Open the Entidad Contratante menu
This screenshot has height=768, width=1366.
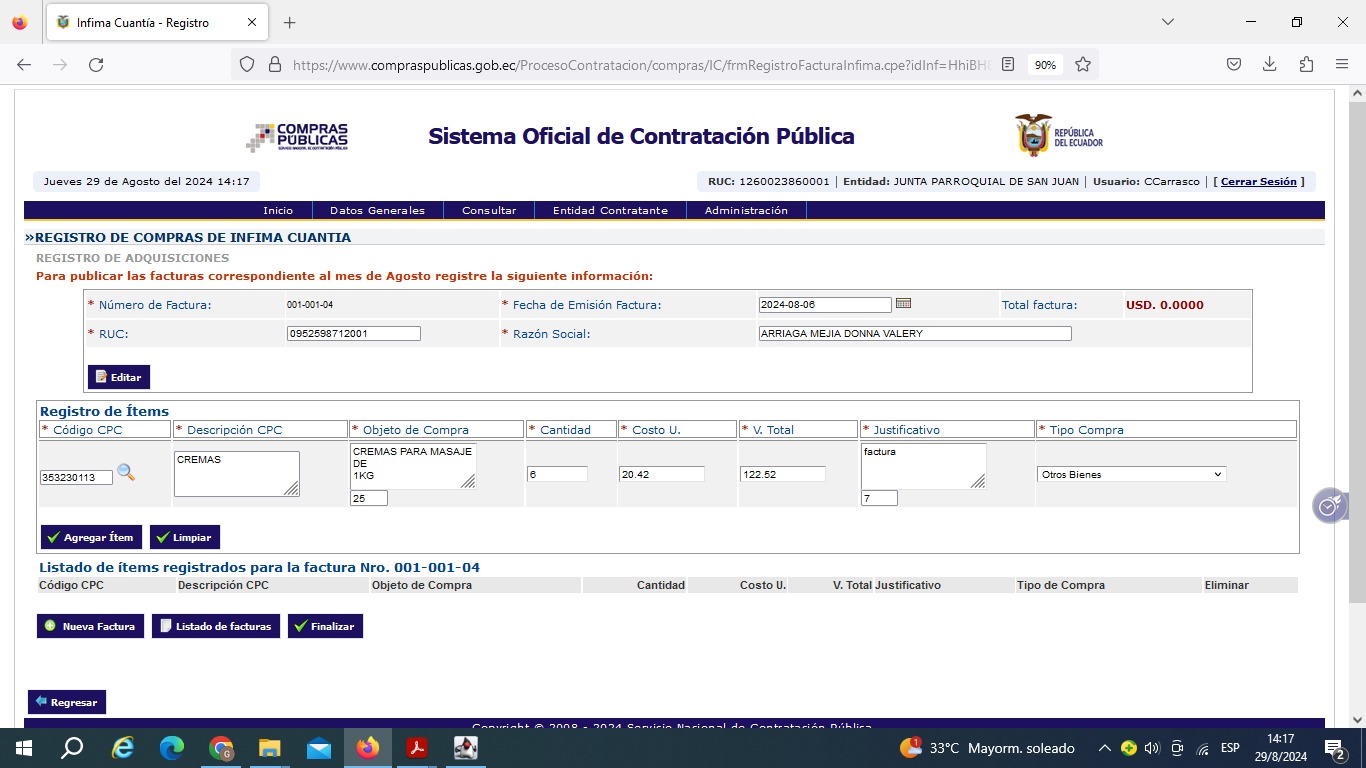(610, 211)
